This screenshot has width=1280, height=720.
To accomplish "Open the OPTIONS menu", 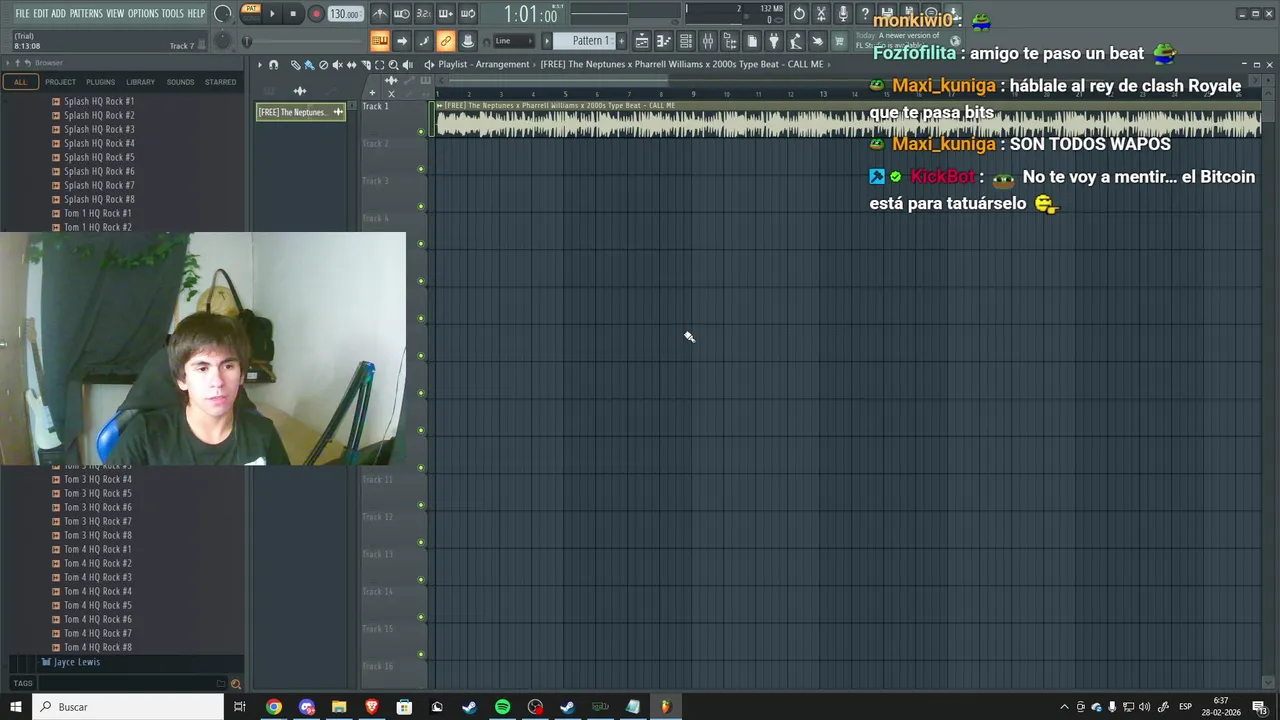I will tap(143, 13).
